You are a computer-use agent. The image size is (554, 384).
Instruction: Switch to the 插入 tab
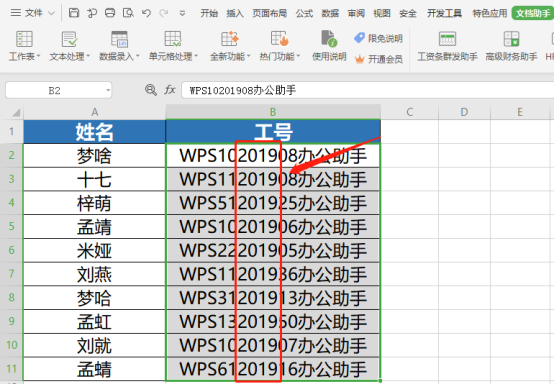[x=235, y=13]
